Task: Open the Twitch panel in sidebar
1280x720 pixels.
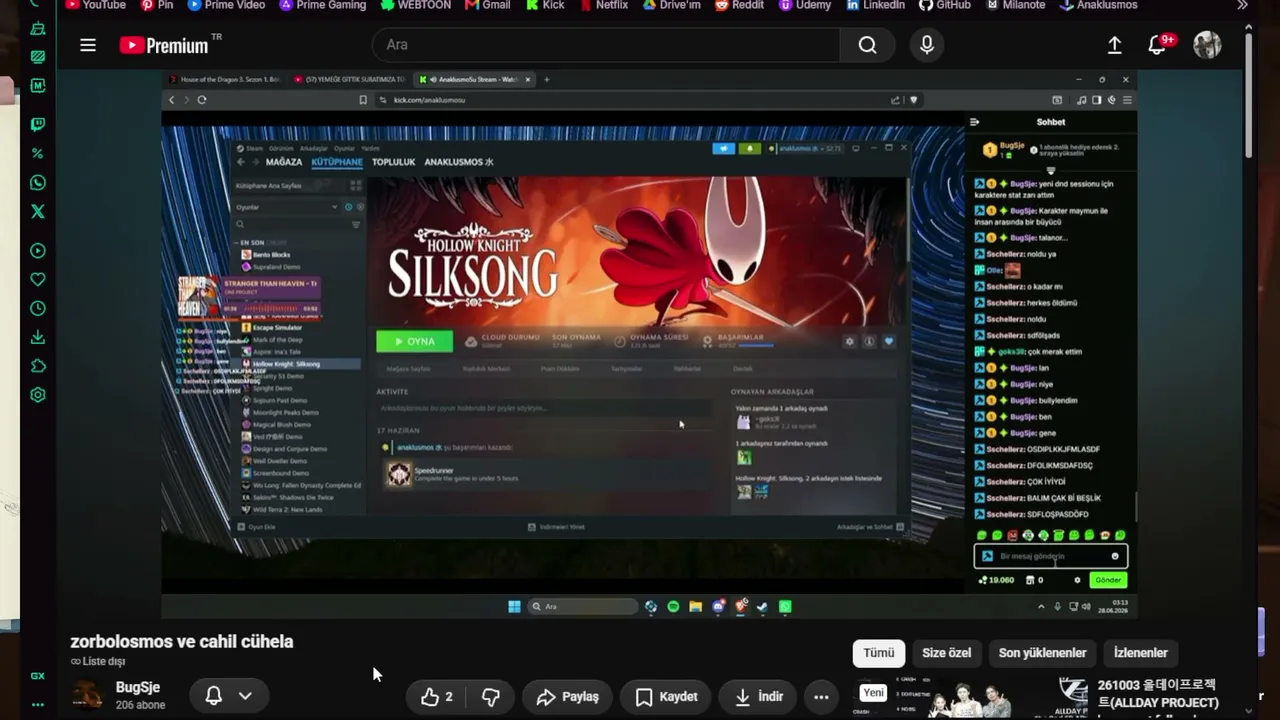Action: point(38,125)
